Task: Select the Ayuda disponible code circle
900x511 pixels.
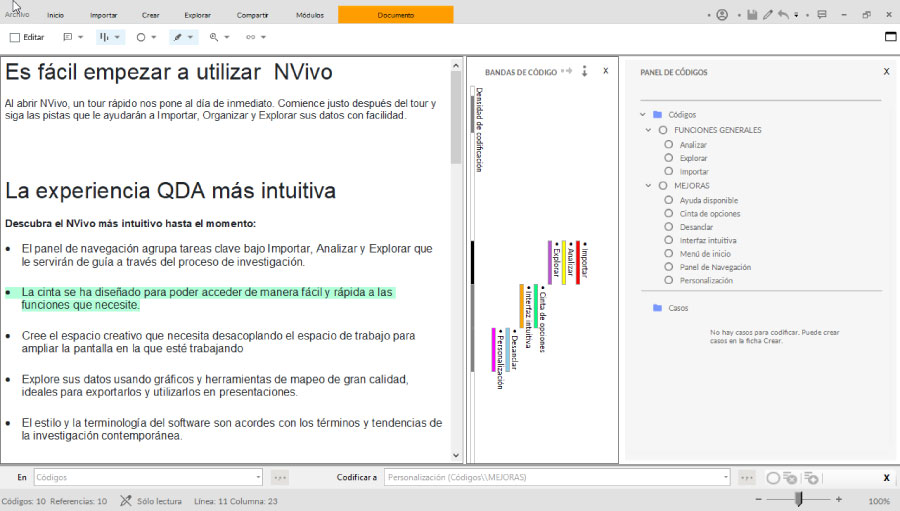Action: [x=669, y=200]
